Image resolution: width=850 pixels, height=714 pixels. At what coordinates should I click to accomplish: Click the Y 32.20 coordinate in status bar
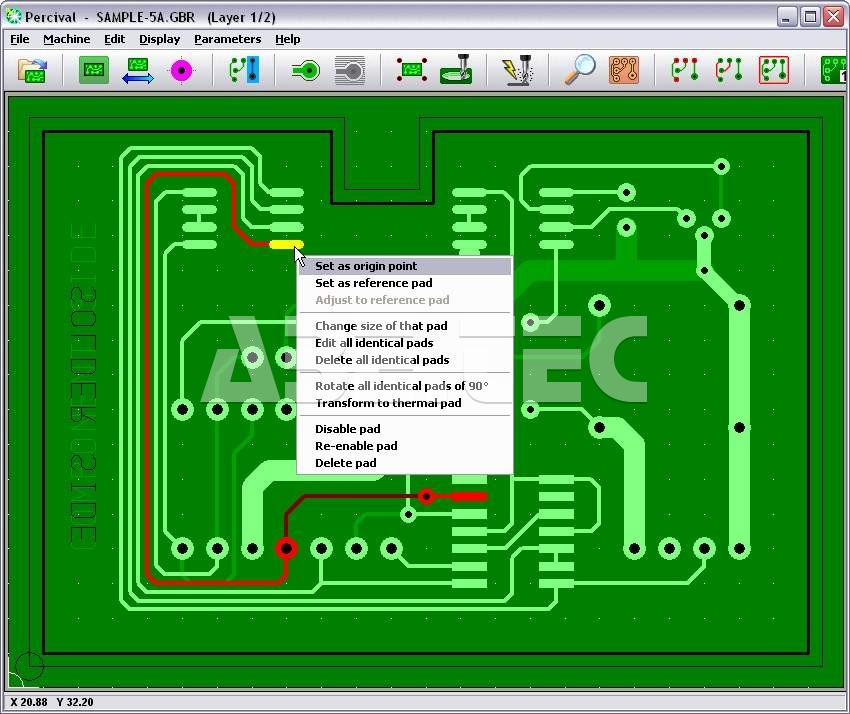[75, 702]
